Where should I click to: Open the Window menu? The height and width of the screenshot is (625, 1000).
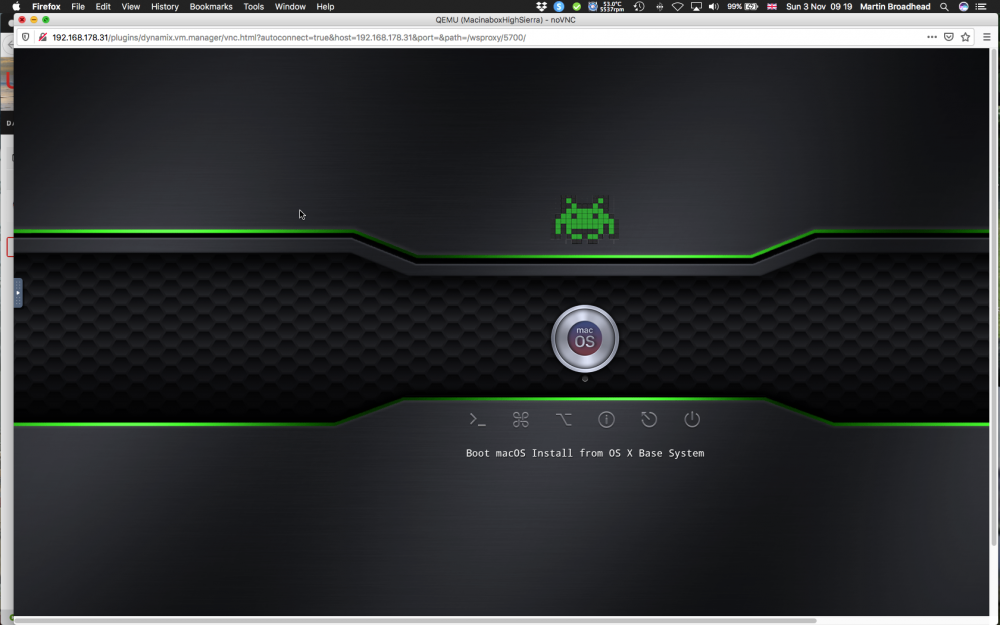[290, 6]
